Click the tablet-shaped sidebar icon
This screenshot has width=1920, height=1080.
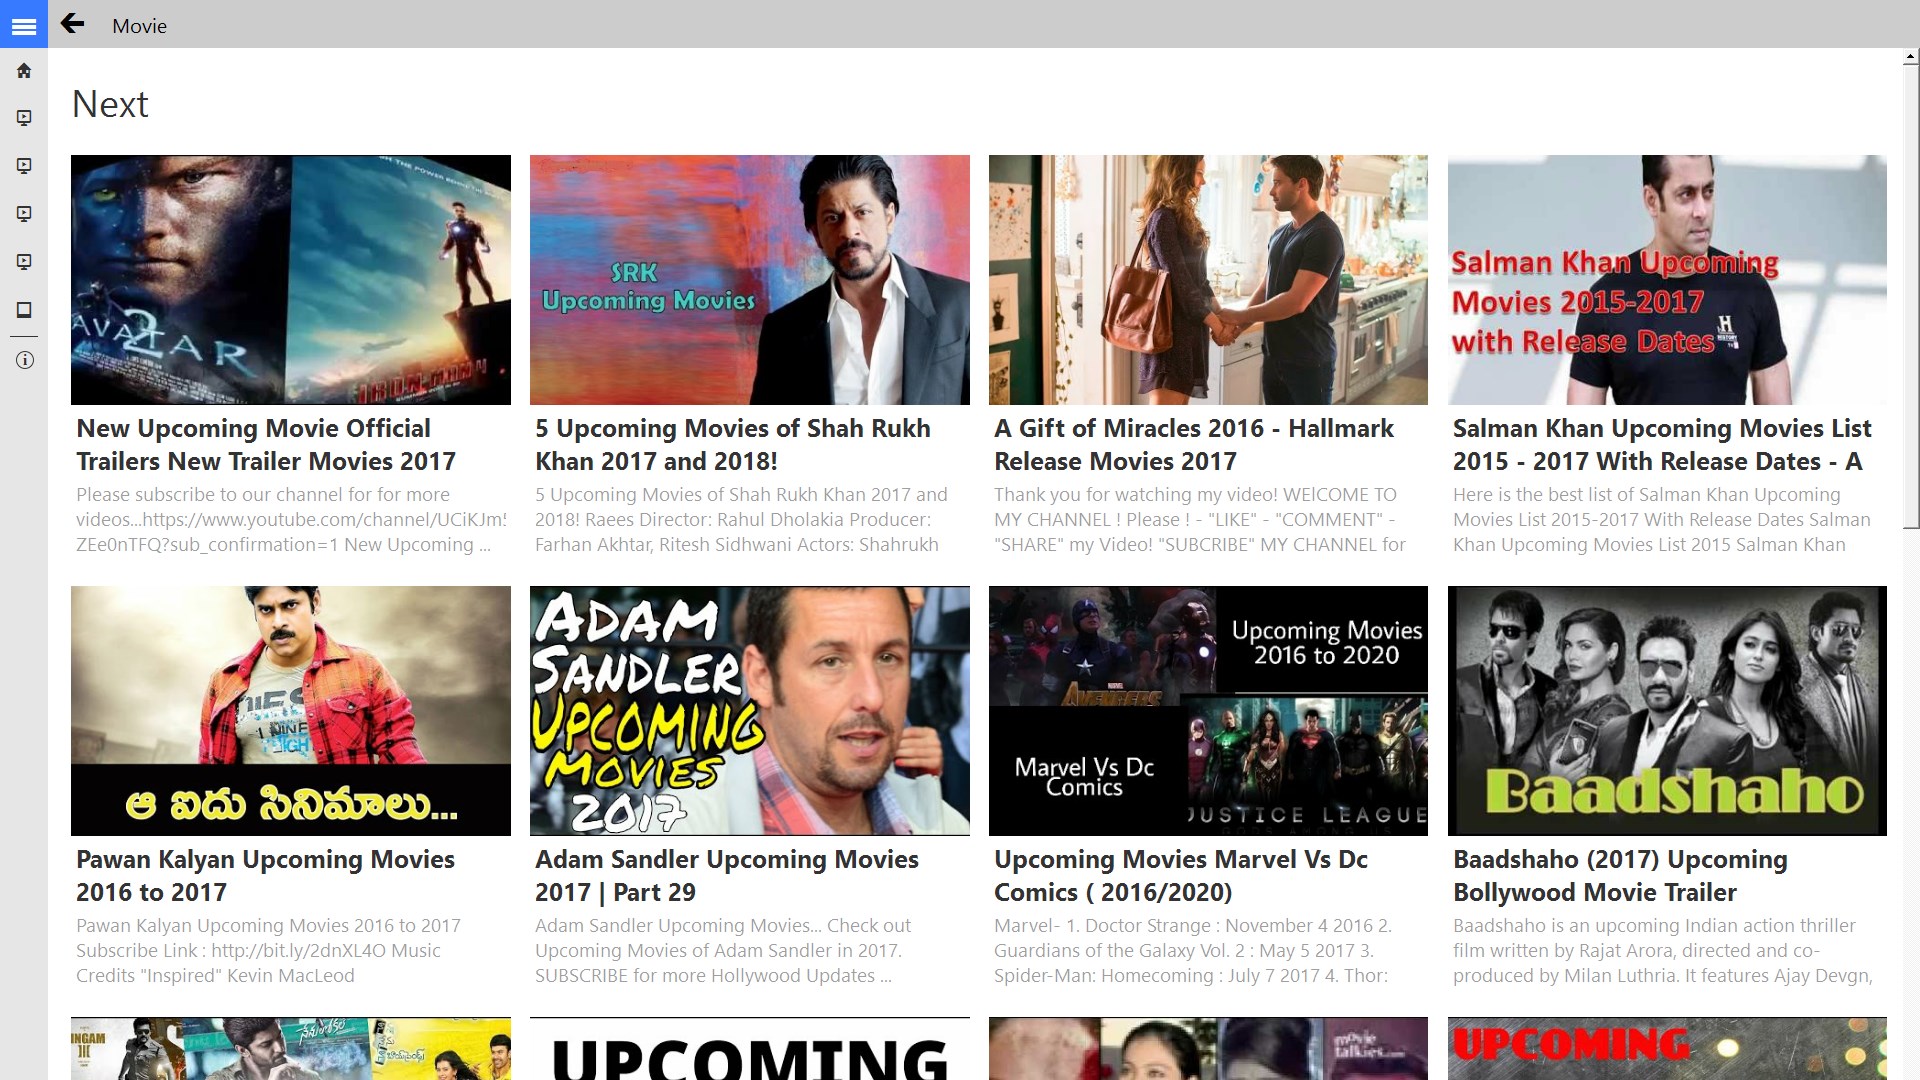24,310
